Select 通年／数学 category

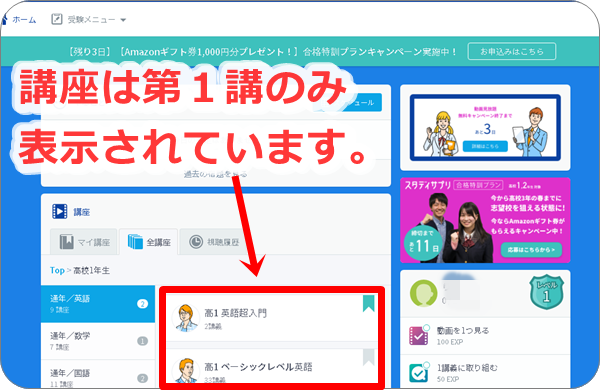(98, 341)
